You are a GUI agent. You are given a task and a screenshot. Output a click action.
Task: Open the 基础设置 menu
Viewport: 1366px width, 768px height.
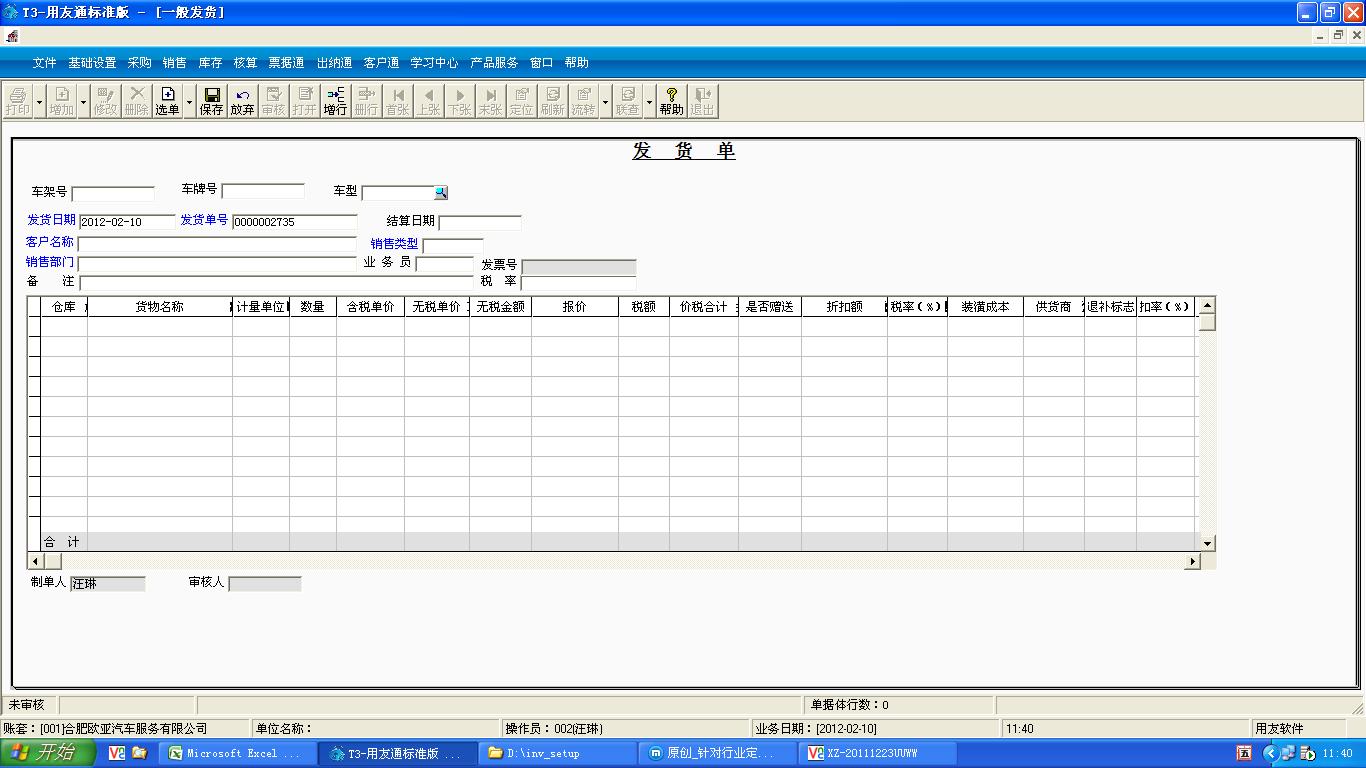coord(92,63)
